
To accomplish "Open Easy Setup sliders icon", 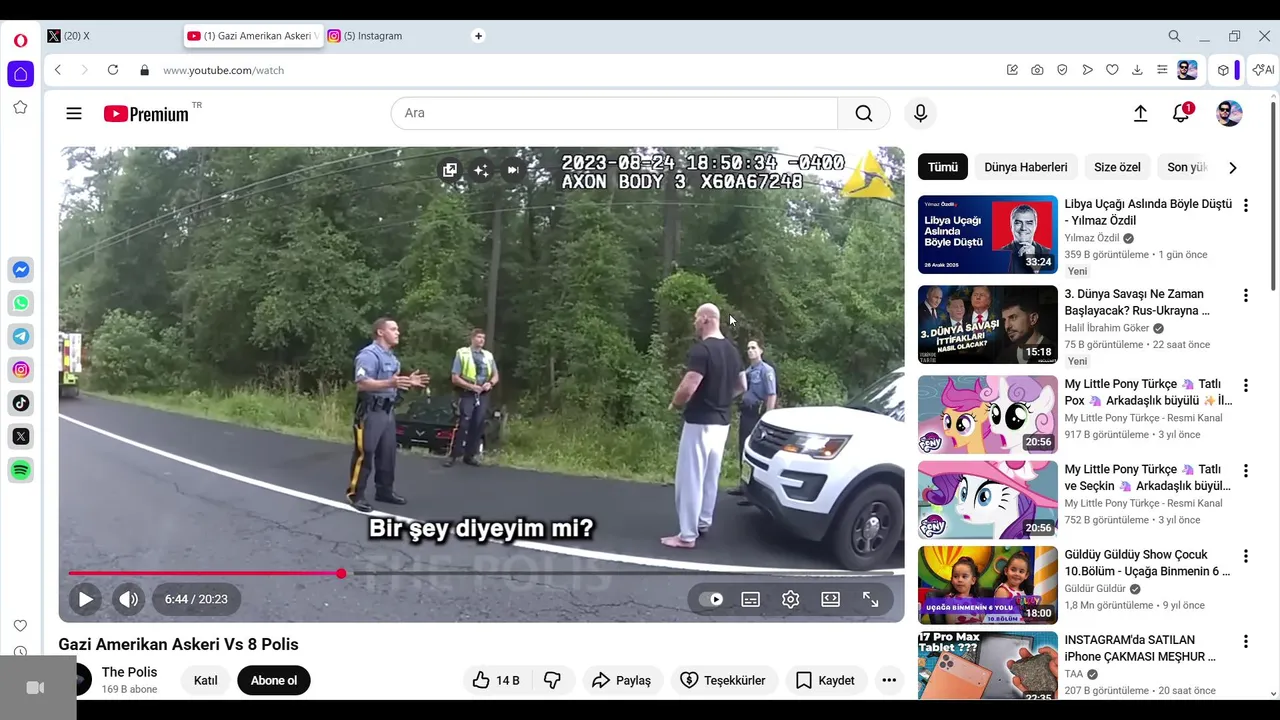I will (1162, 70).
